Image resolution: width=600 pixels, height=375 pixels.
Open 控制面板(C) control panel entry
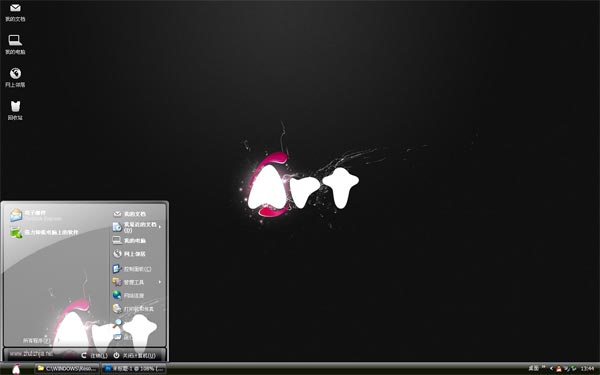132,269
